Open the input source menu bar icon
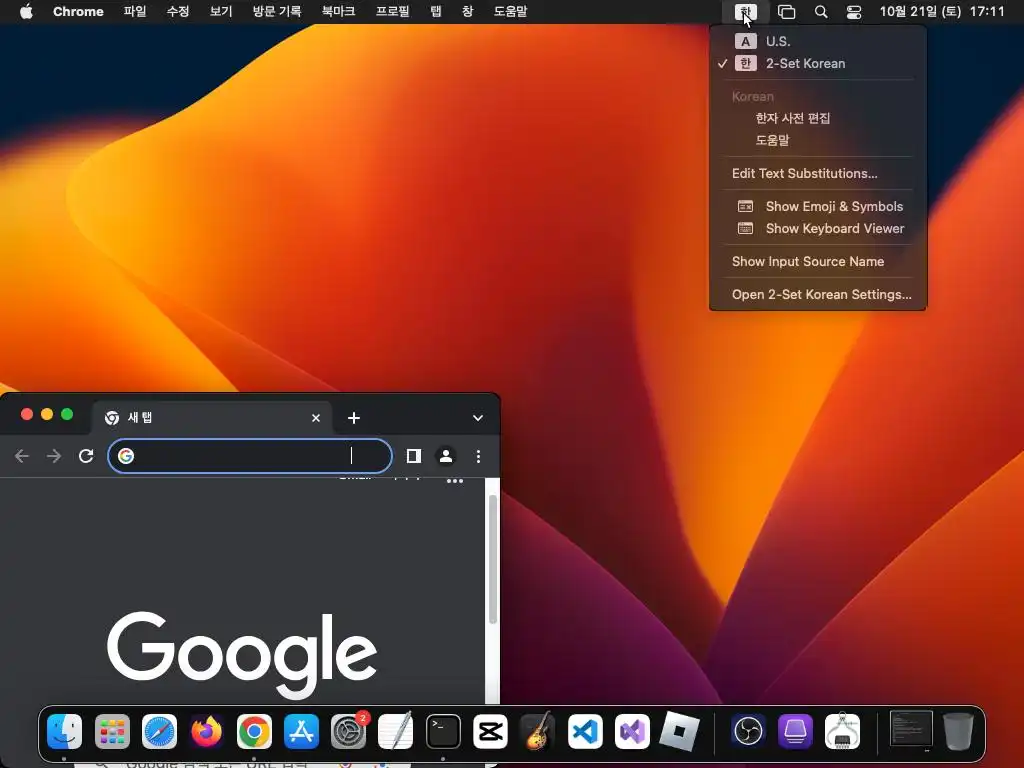 (x=745, y=11)
